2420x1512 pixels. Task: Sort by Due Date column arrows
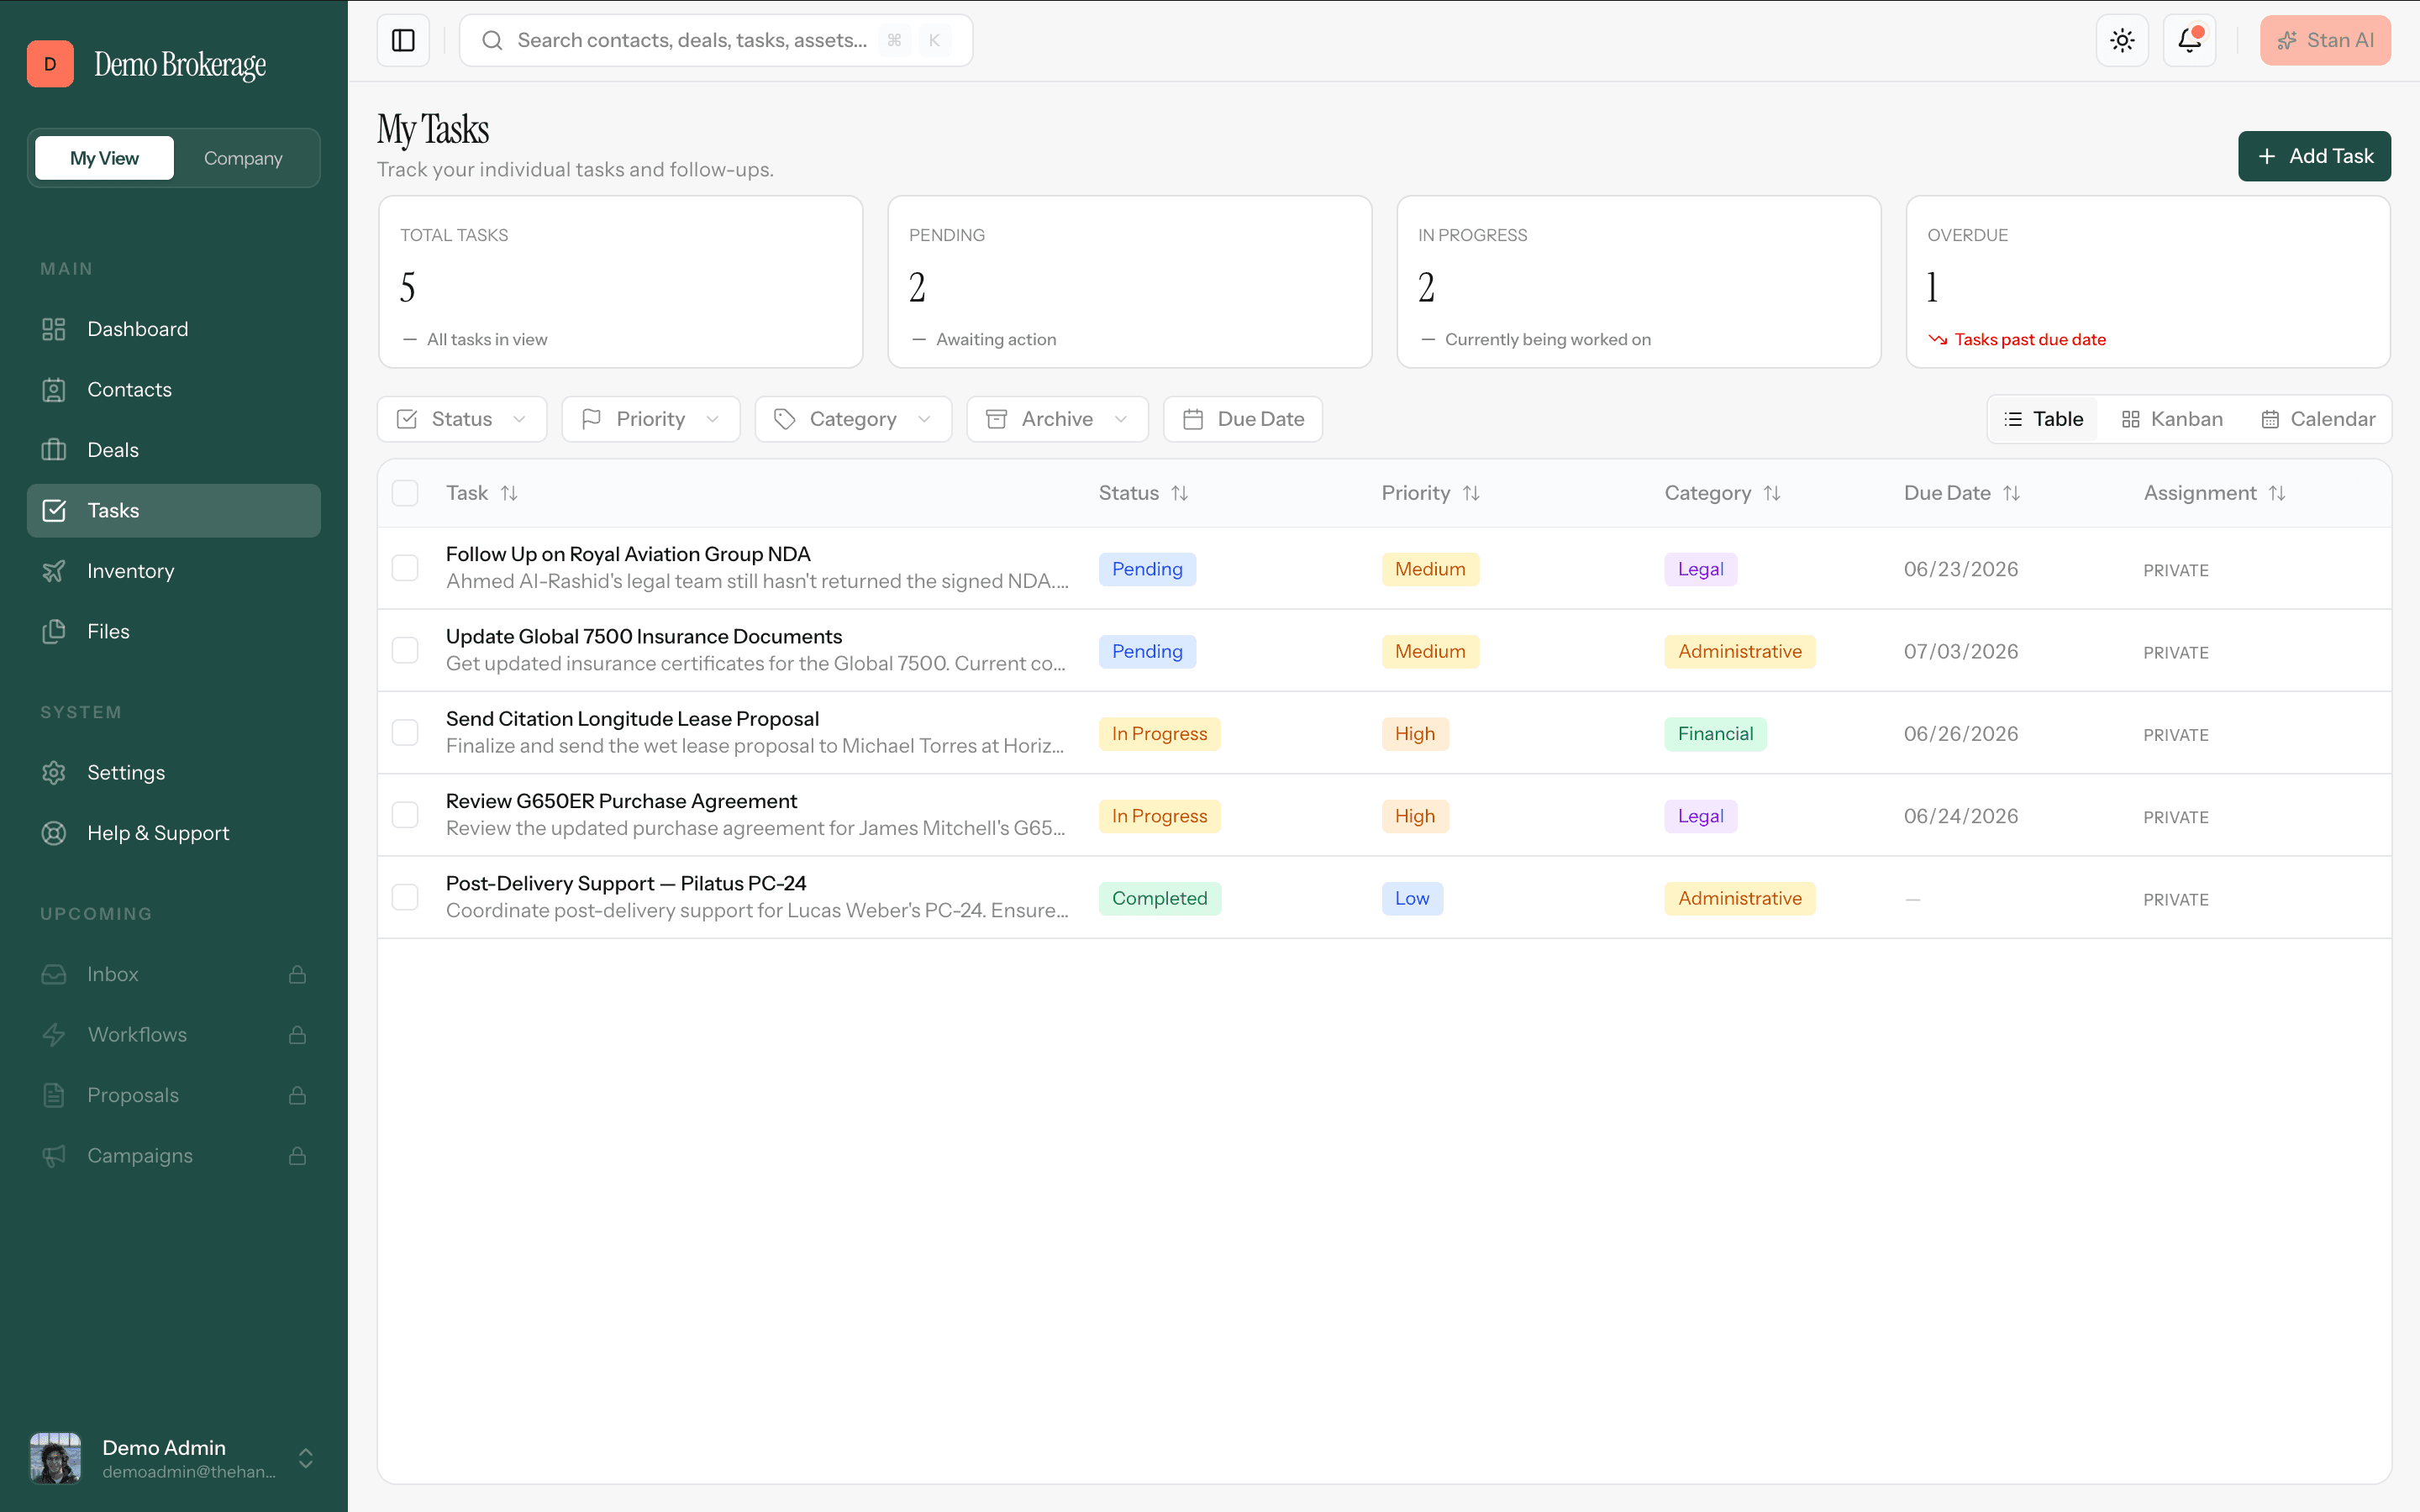coord(2011,493)
